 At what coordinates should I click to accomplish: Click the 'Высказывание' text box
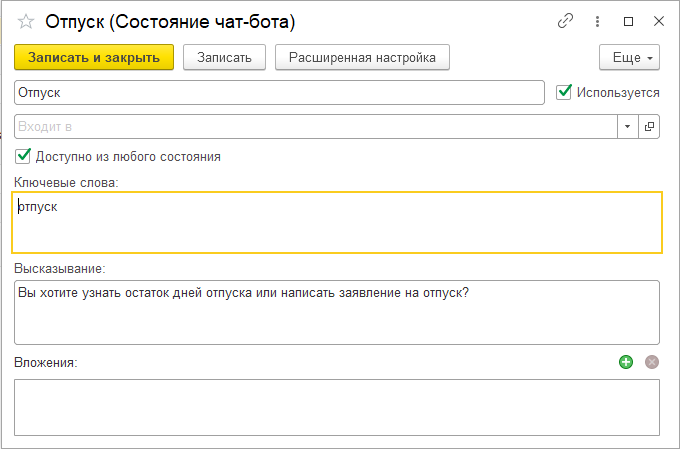click(336, 312)
